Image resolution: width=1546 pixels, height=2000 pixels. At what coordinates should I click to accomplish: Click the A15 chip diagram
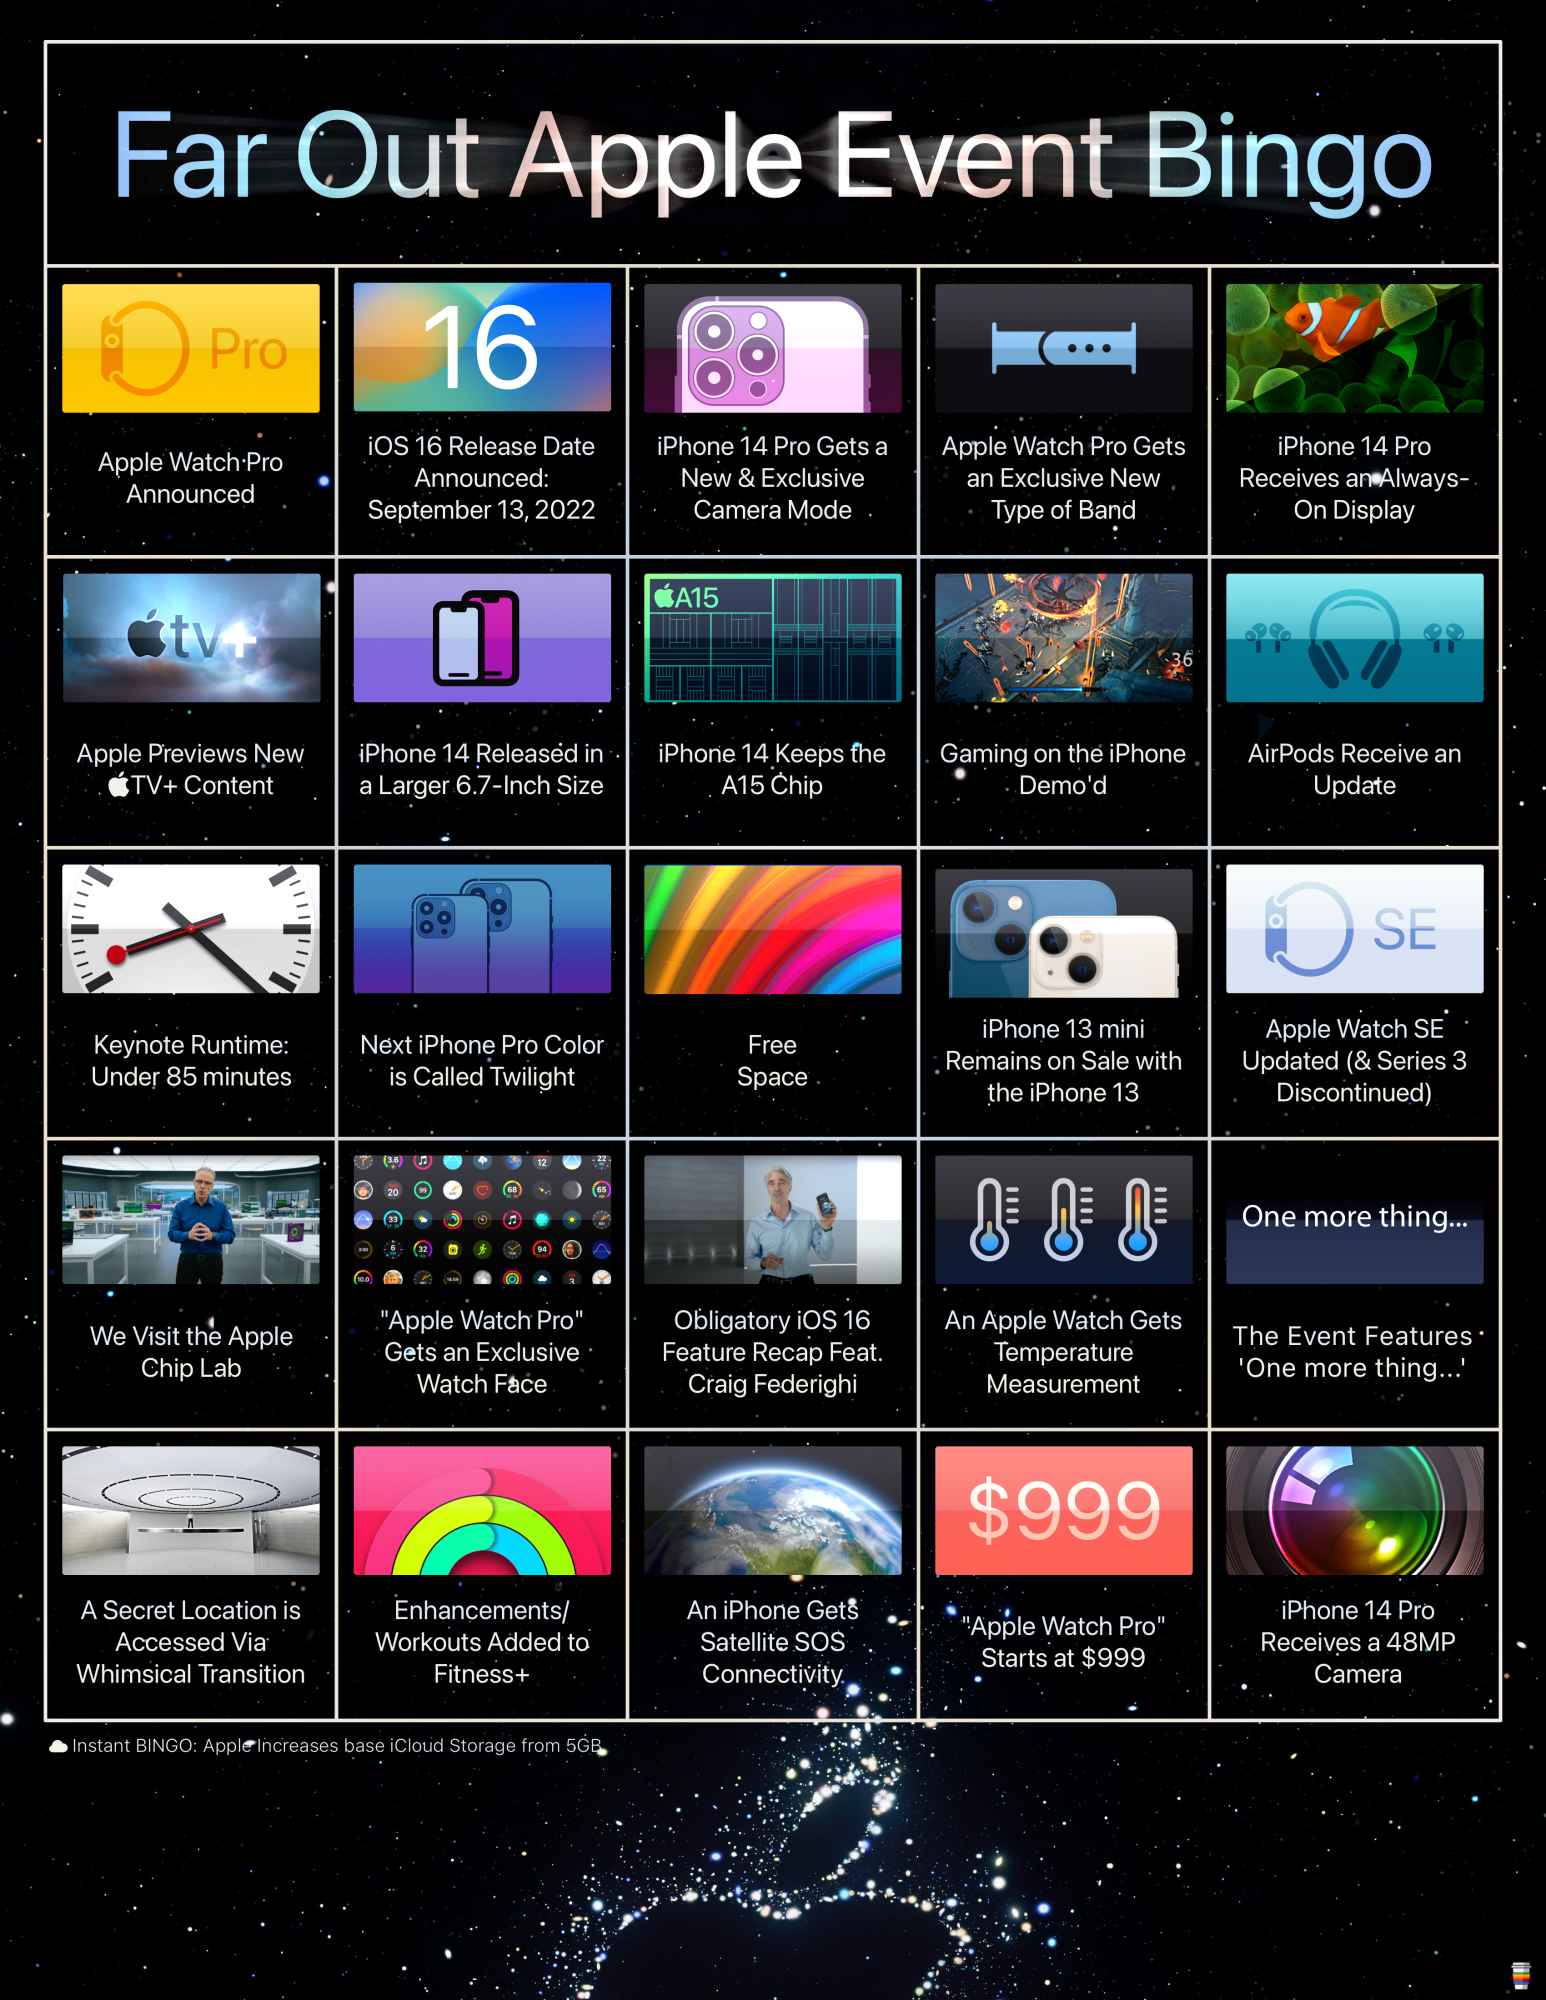click(x=773, y=638)
